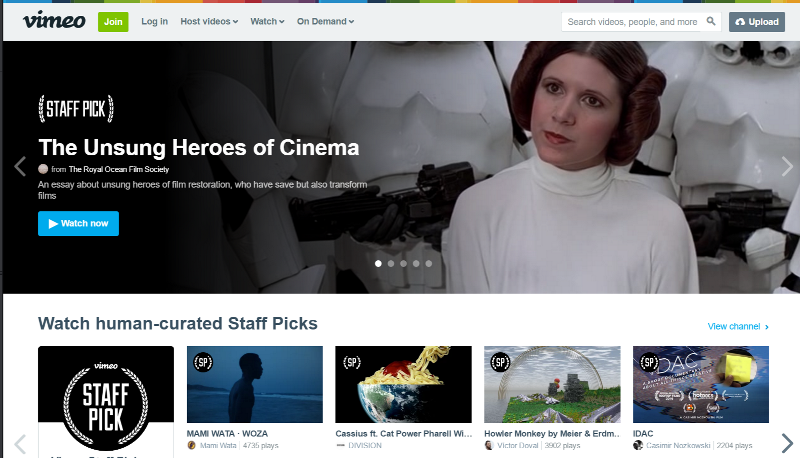
Task: Open the MAMI WATA · WOZA thumbnail
Action: (255, 385)
